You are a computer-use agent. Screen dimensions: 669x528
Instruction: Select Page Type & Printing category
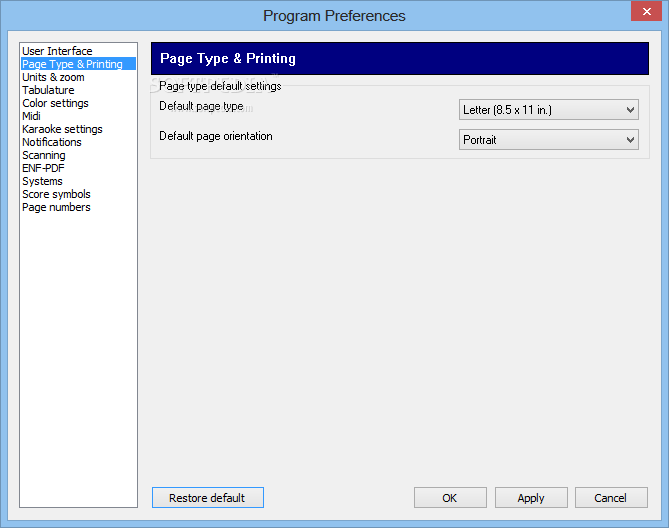pyautogui.click(x=79, y=64)
